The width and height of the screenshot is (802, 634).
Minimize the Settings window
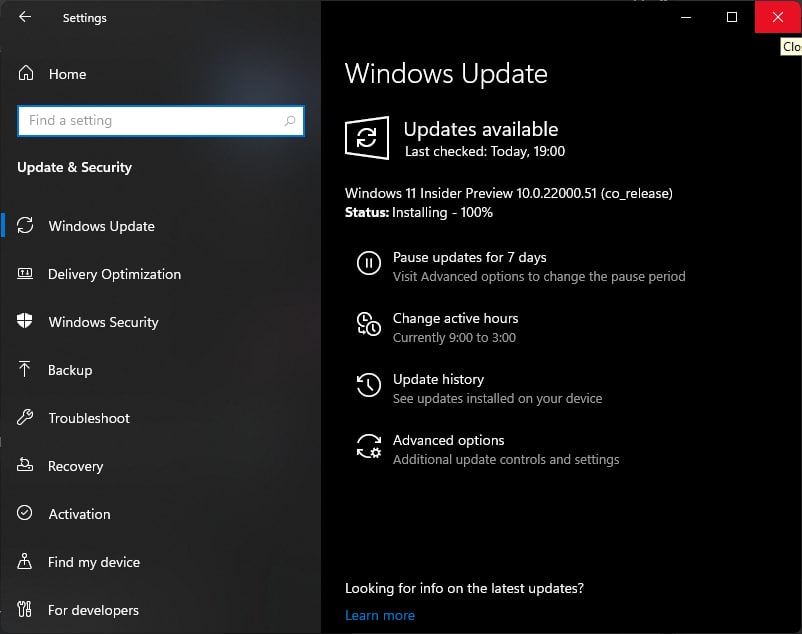click(x=686, y=17)
